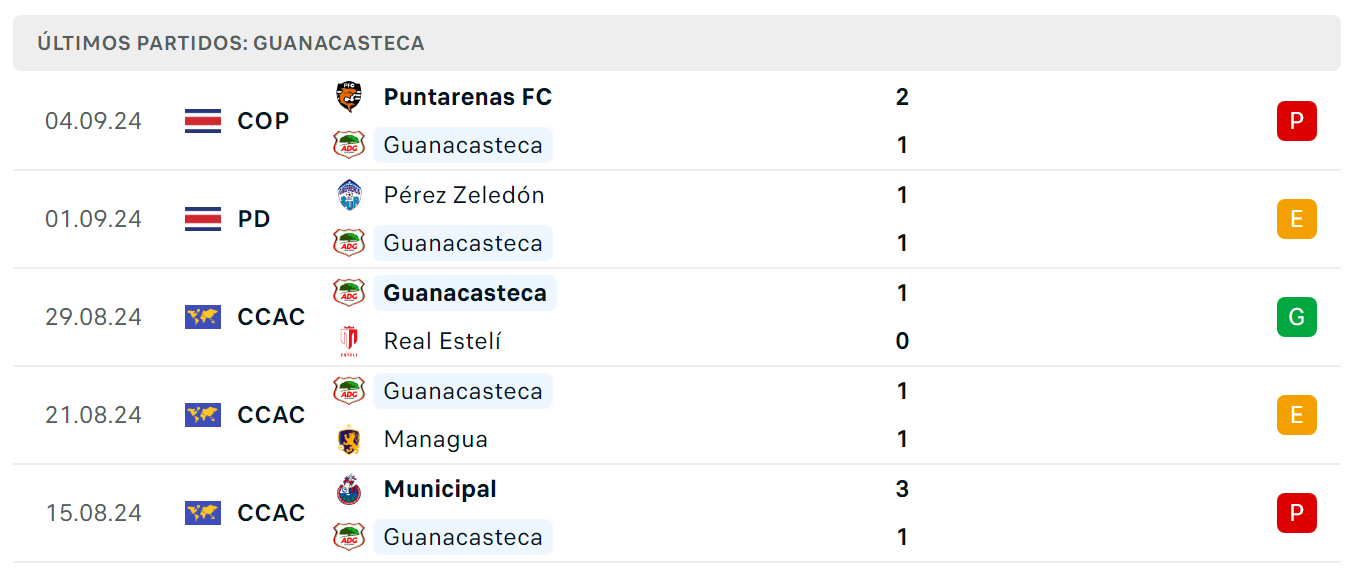Click the CCAC label on 21.08.24 row

271,415
